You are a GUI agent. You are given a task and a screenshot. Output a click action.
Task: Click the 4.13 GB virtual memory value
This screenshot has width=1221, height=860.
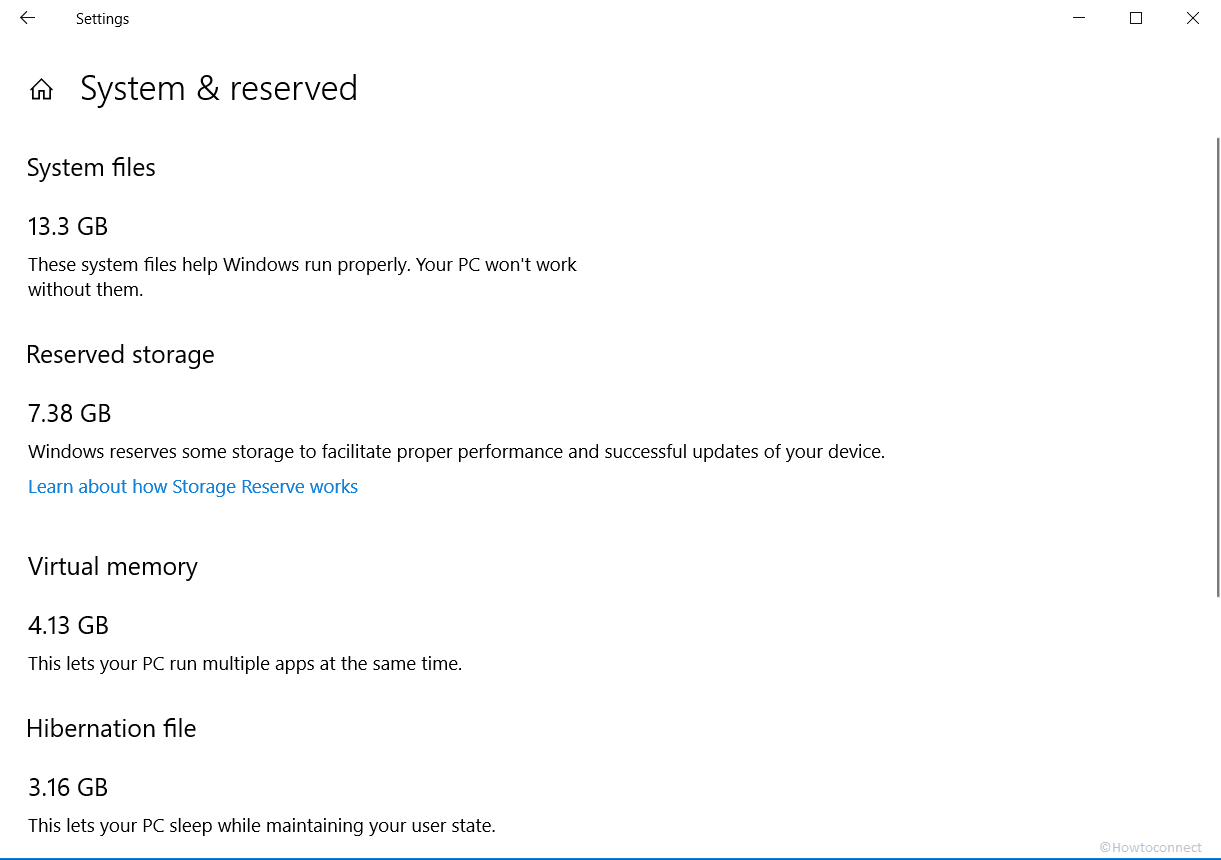click(x=68, y=626)
